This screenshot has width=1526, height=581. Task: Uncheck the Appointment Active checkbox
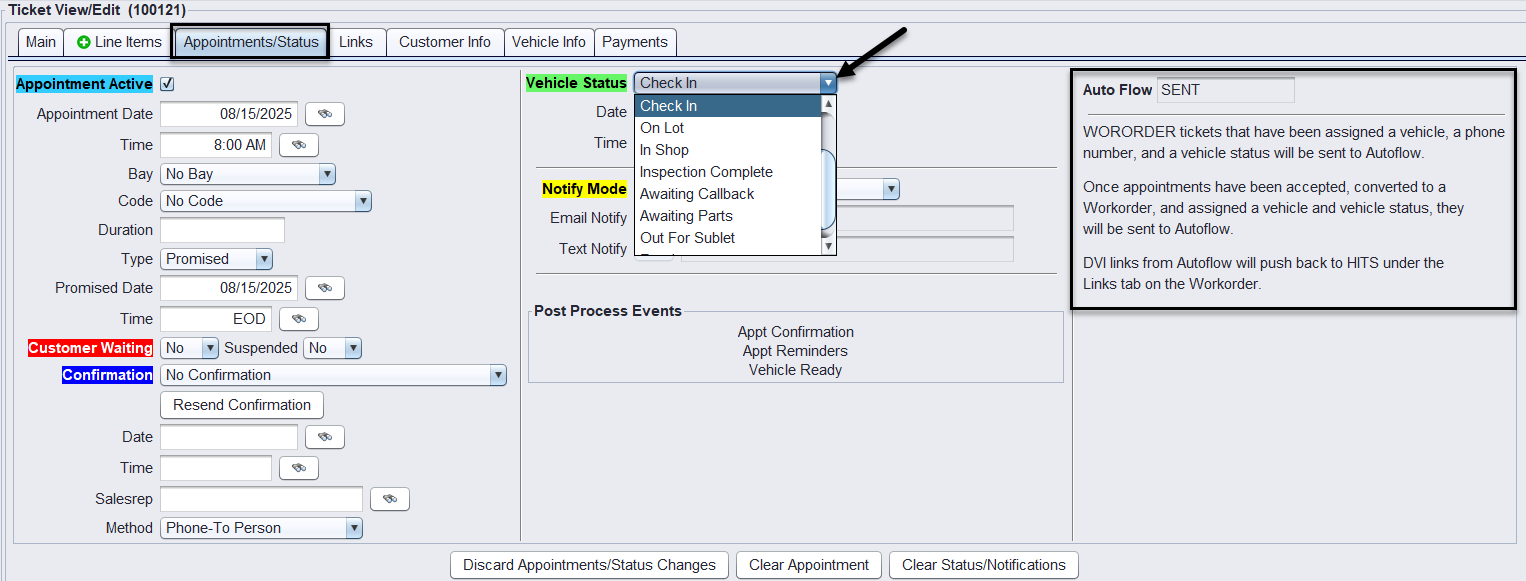click(x=167, y=84)
